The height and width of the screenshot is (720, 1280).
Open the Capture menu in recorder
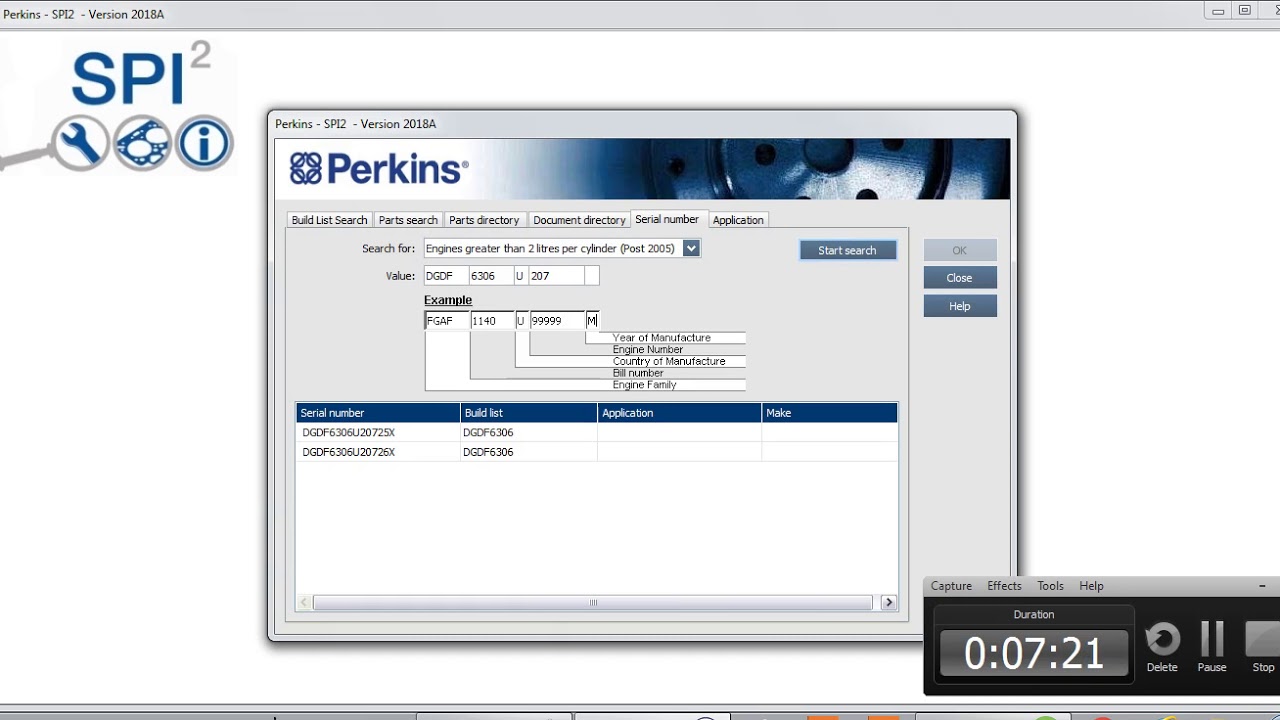pos(951,586)
